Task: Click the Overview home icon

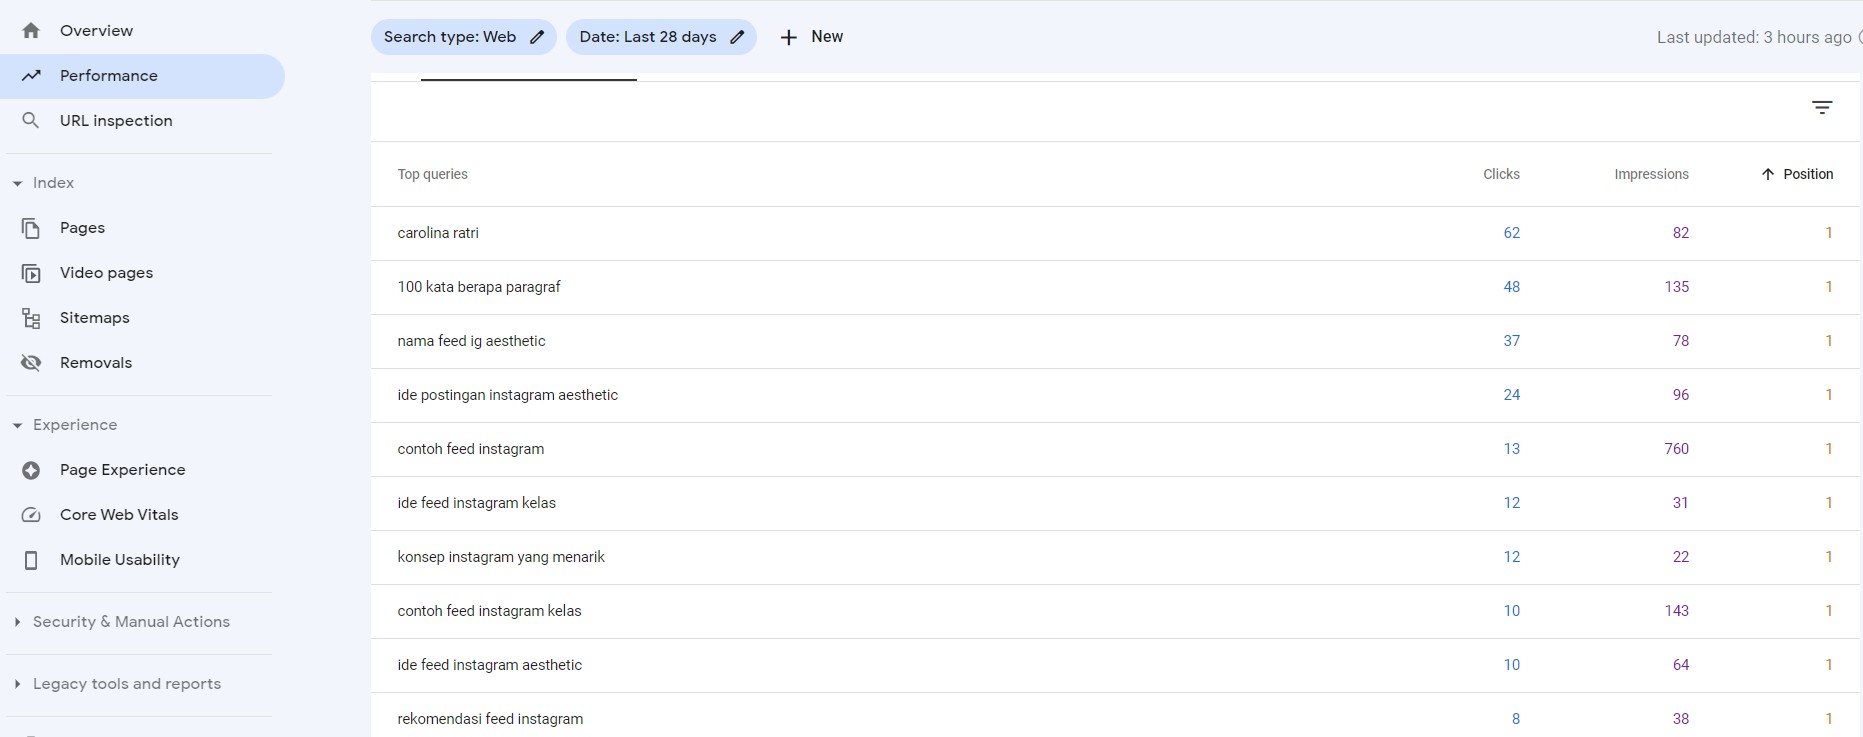Action: (31, 31)
